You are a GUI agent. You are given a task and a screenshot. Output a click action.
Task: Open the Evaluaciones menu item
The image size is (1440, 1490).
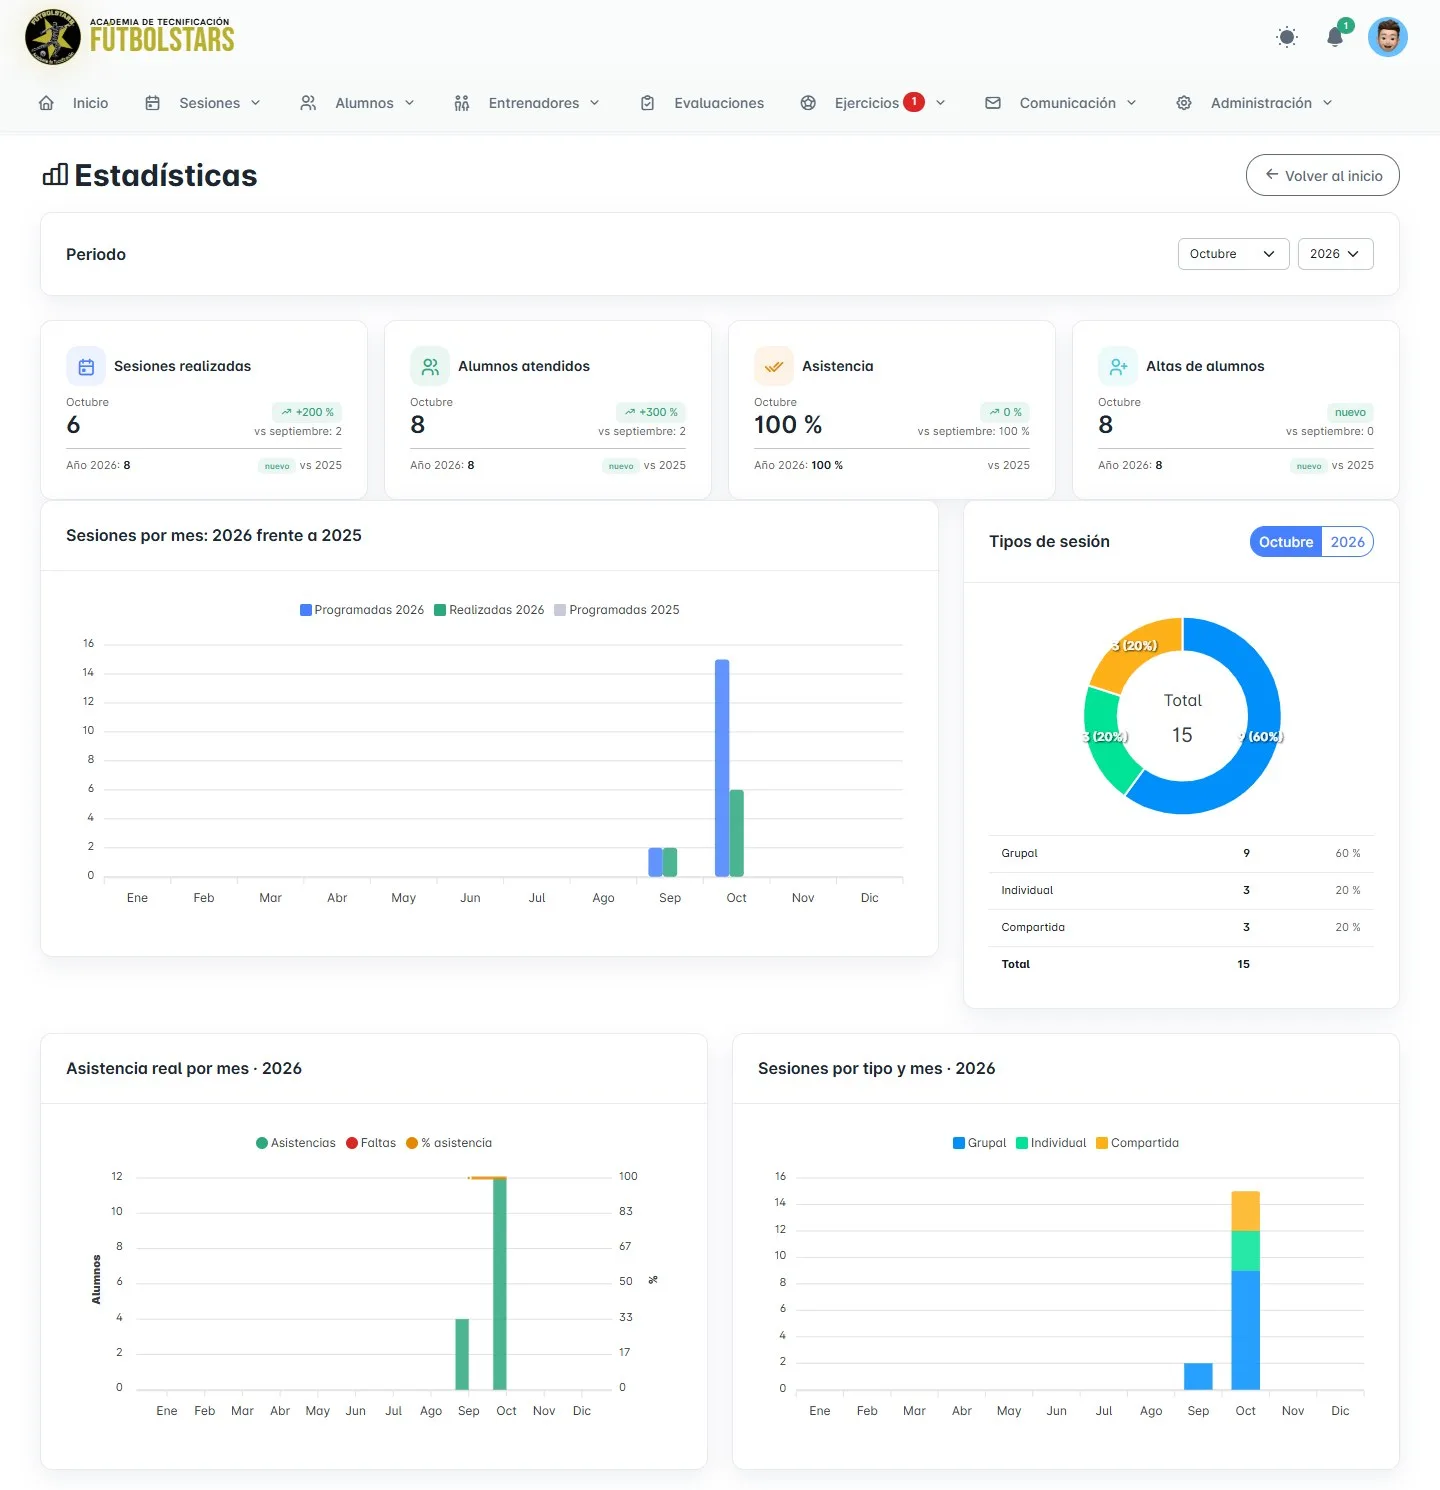click(x=702, y=103)
